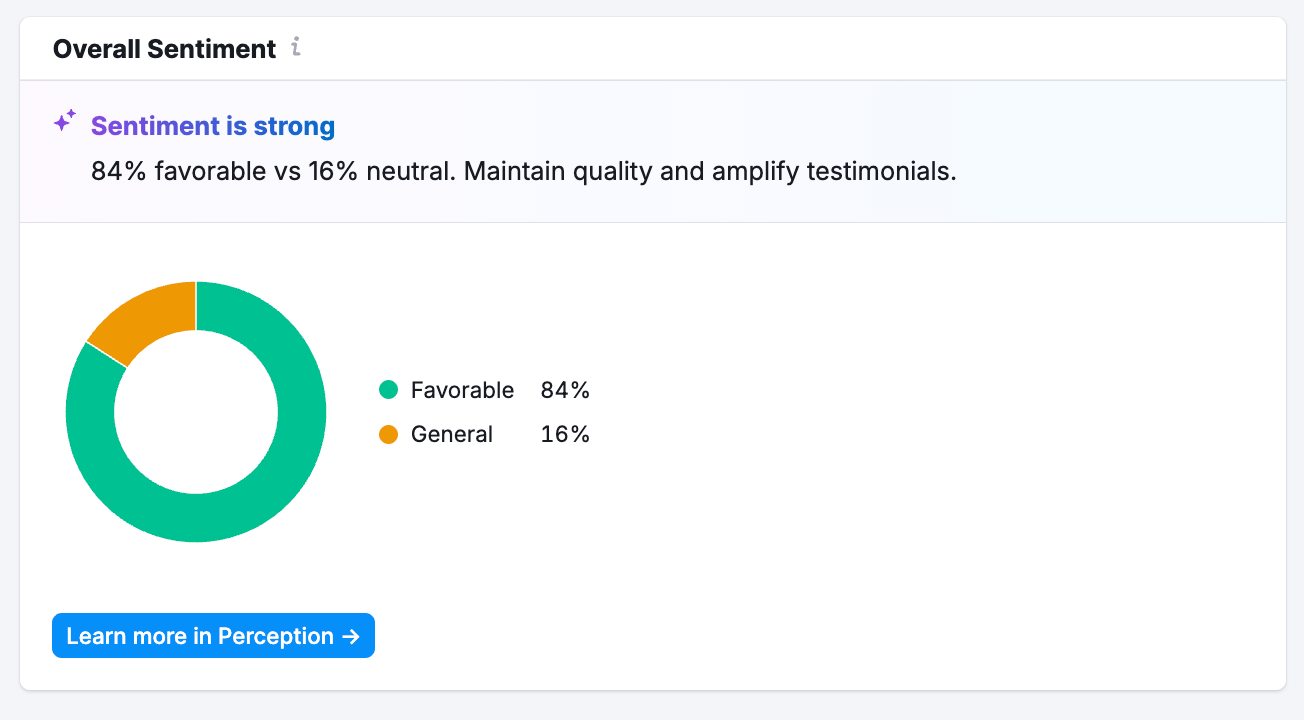The height and width of the screenshot is (720, 1304).
Task: Click the purple sparkle AI icon
Action: point(64,121)
